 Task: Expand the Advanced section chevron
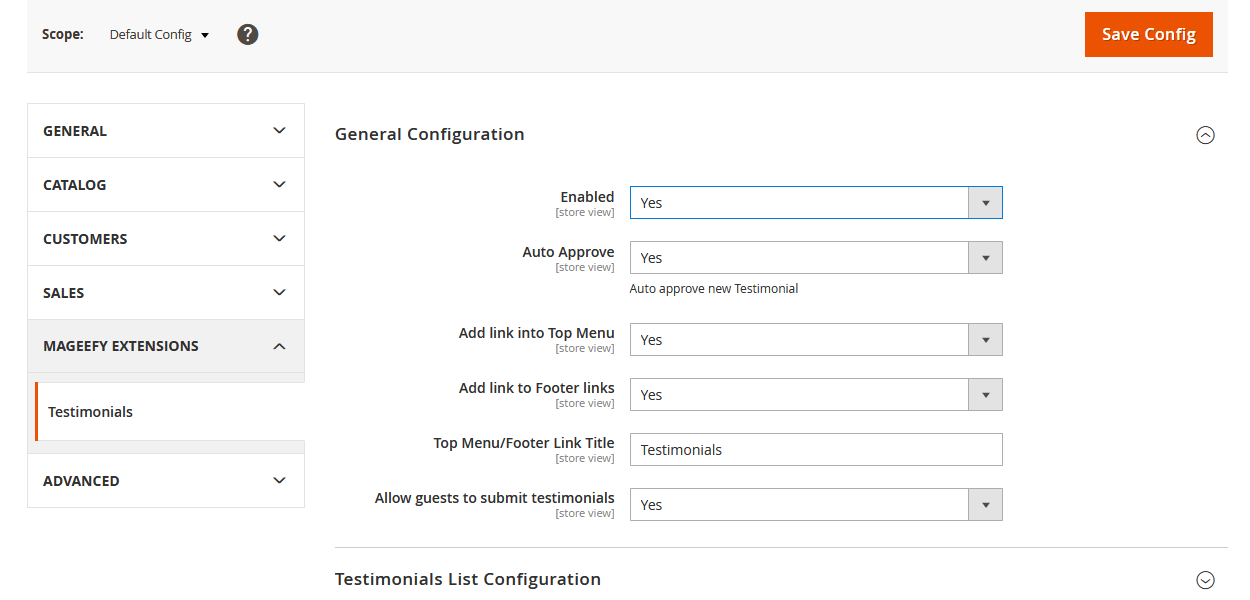coord(279,481)
